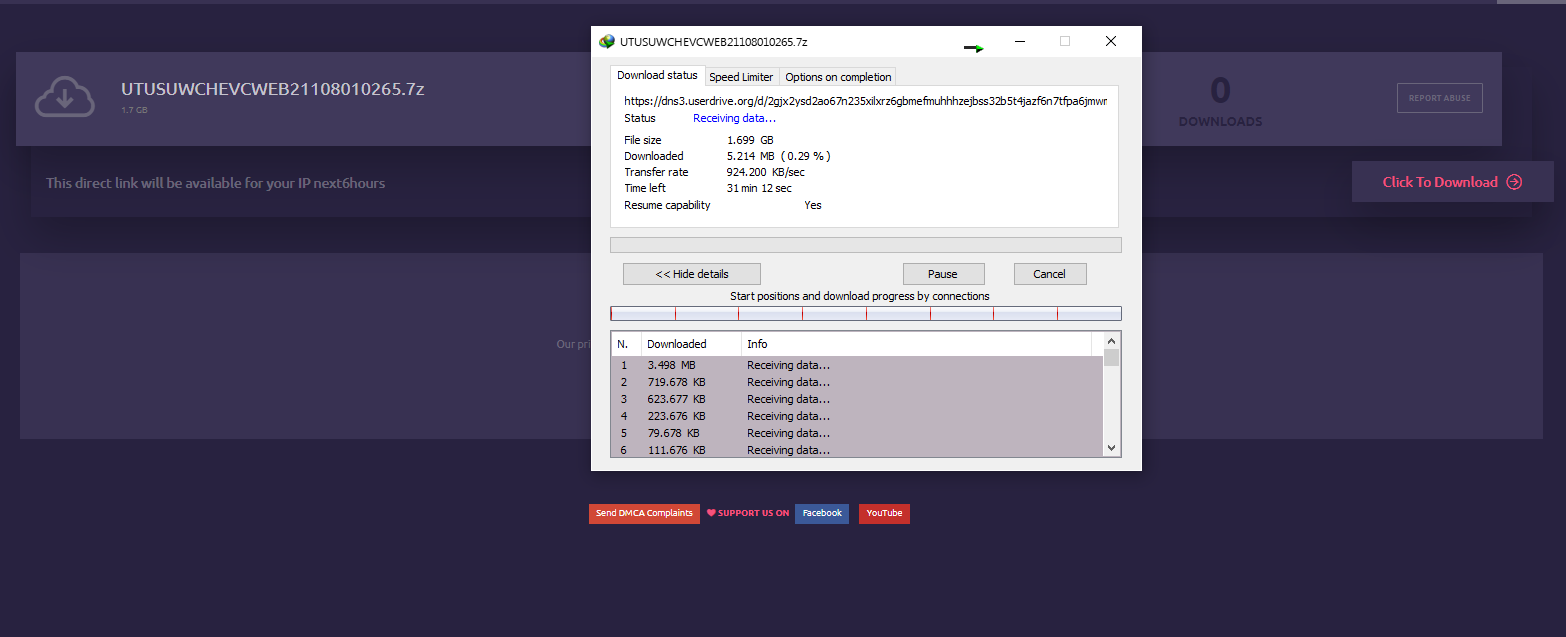Image resolution: width=1566 pixels, height=637 pixels.
Task: Click the direct link availability notice text
Action: (x=215, y=183)
